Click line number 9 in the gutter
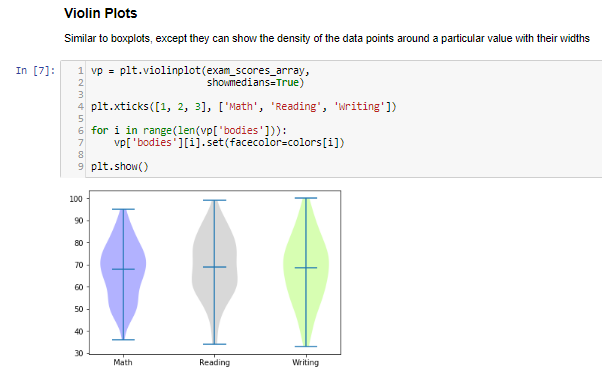Screen dimensions: 602x375 (80, 166)
